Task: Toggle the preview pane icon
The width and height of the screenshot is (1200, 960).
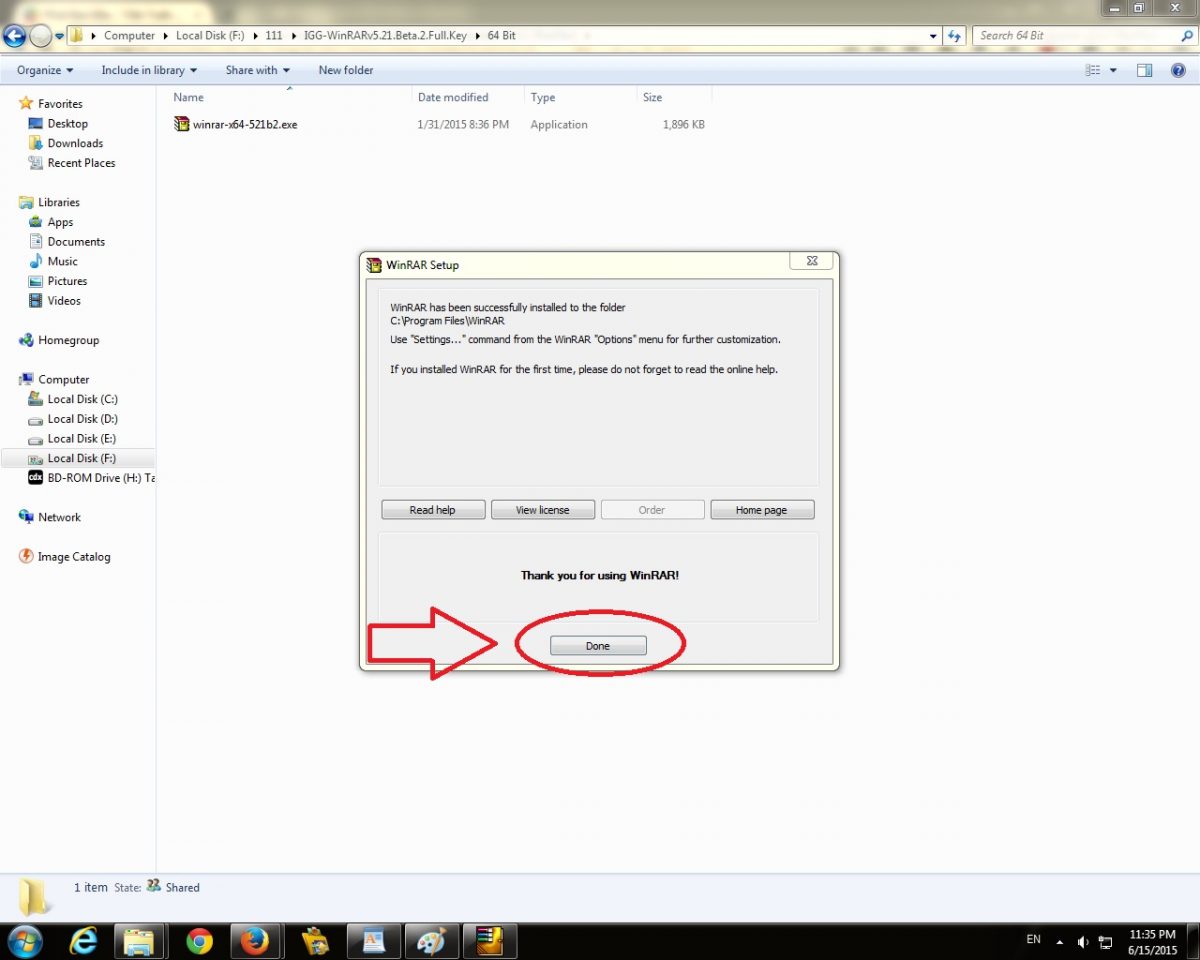Action: 1145,70
